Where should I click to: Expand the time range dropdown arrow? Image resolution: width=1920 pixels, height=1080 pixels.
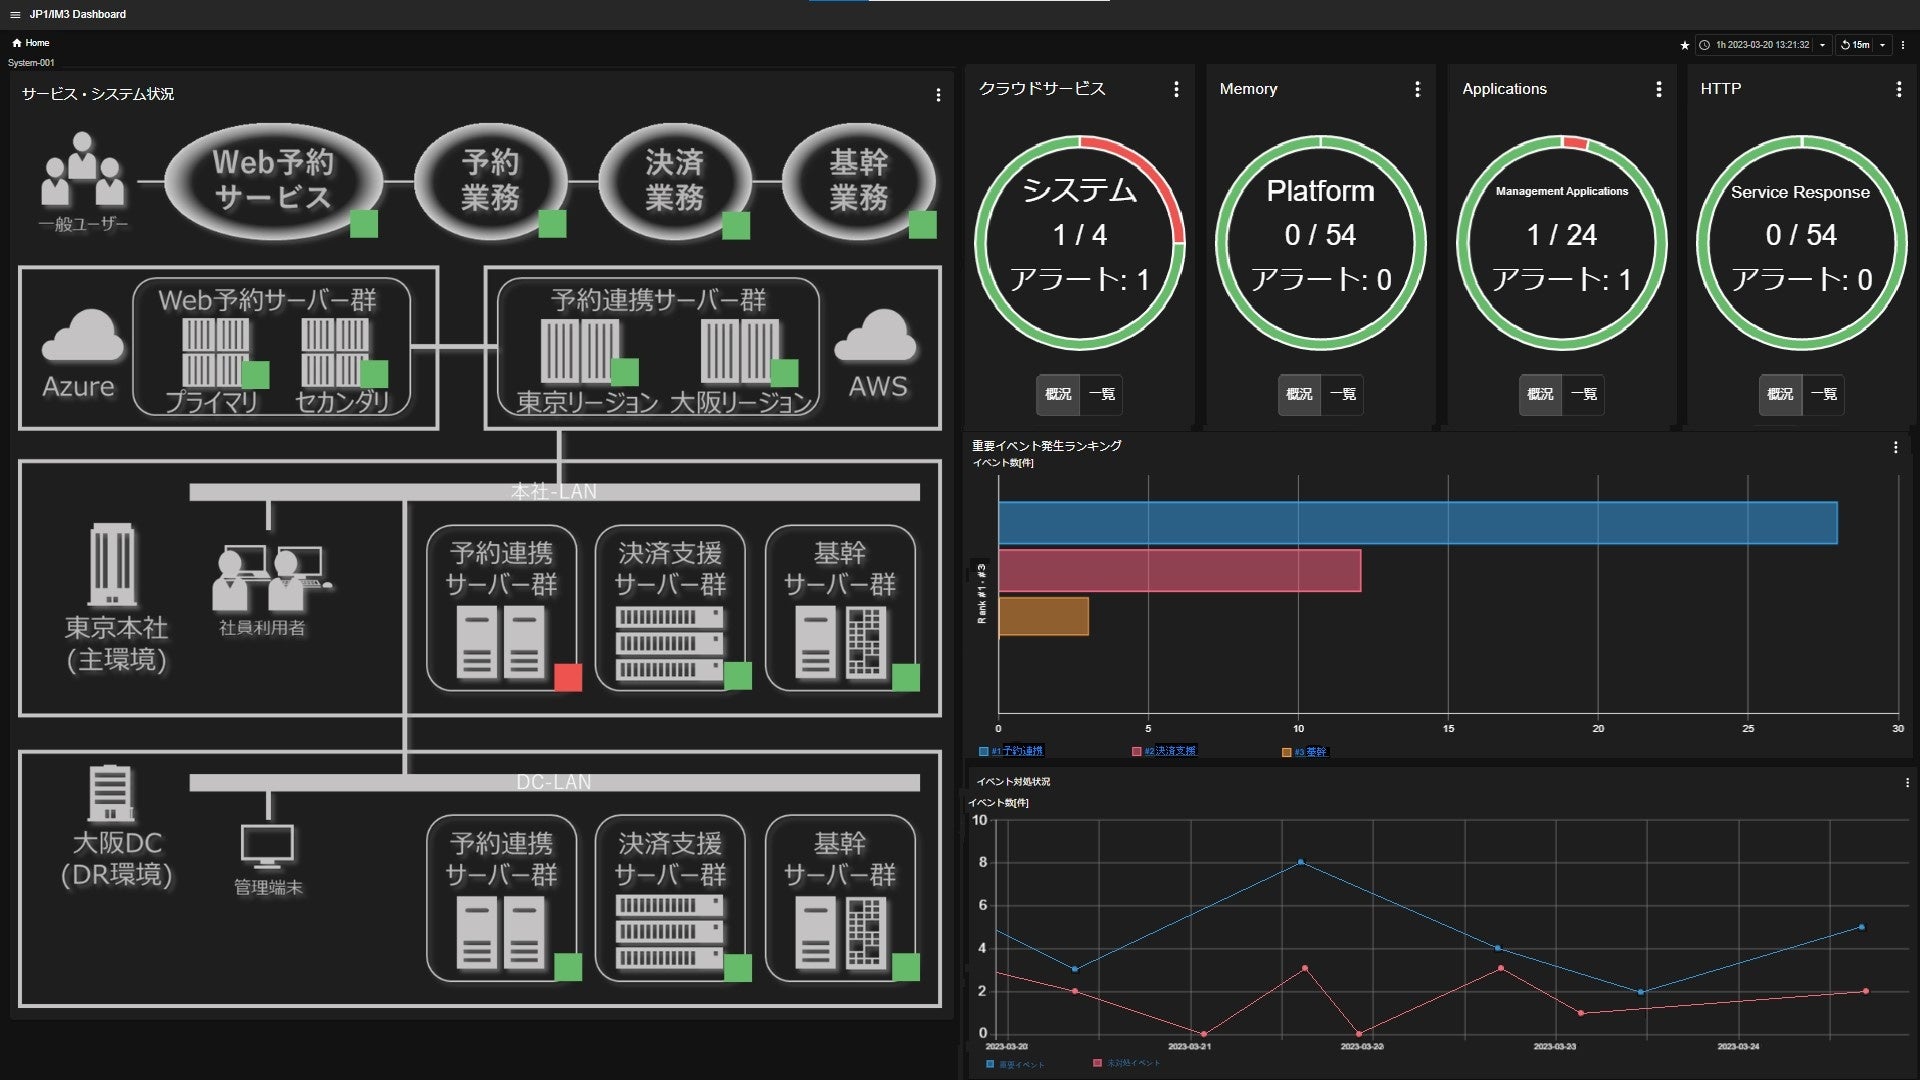(x=1822, y=45)
